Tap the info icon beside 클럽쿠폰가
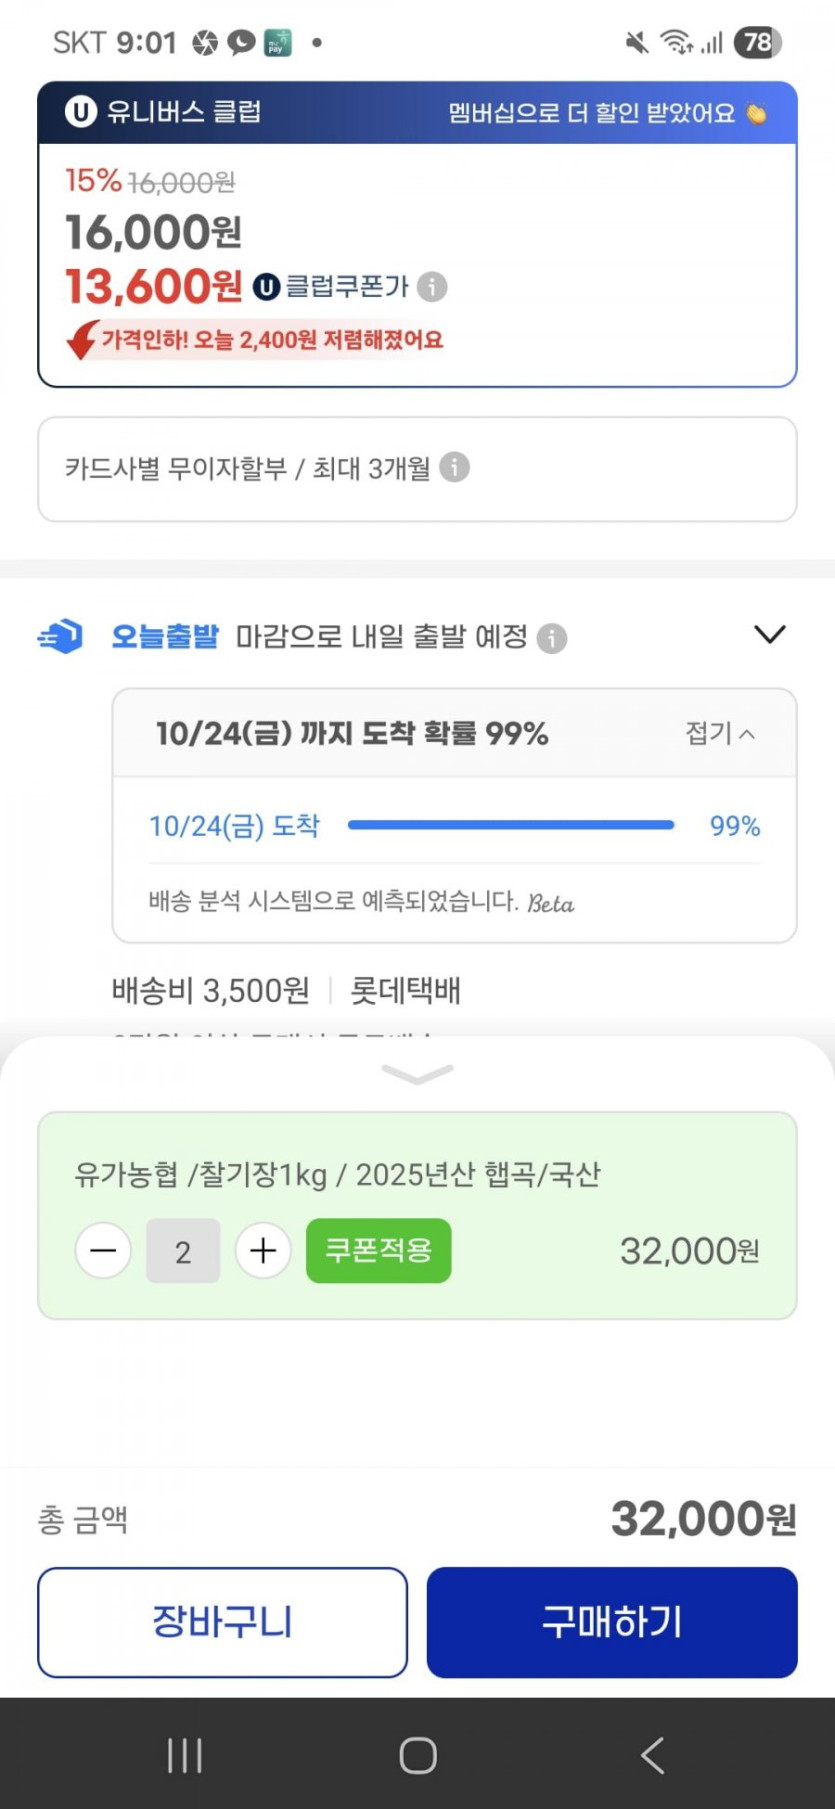 (432, 287)
